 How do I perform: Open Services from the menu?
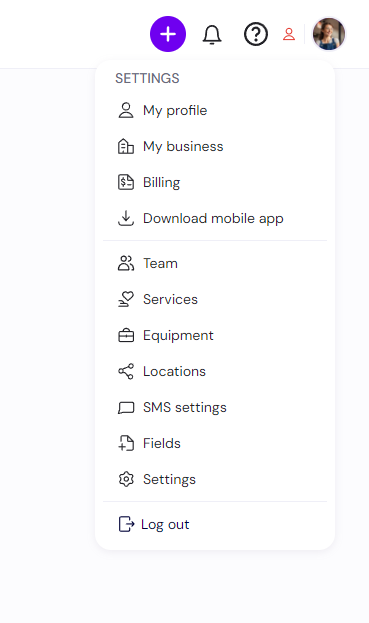215,300
